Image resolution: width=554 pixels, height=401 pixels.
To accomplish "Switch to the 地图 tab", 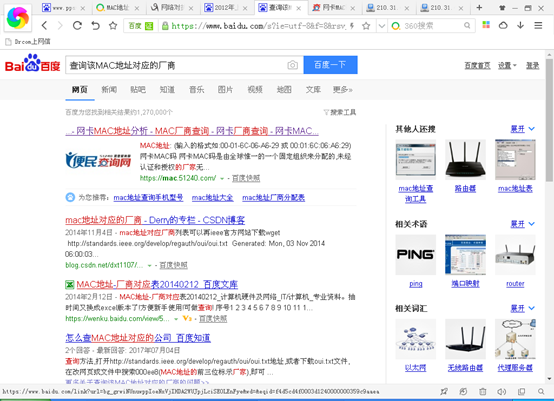I will pos(284,90).
